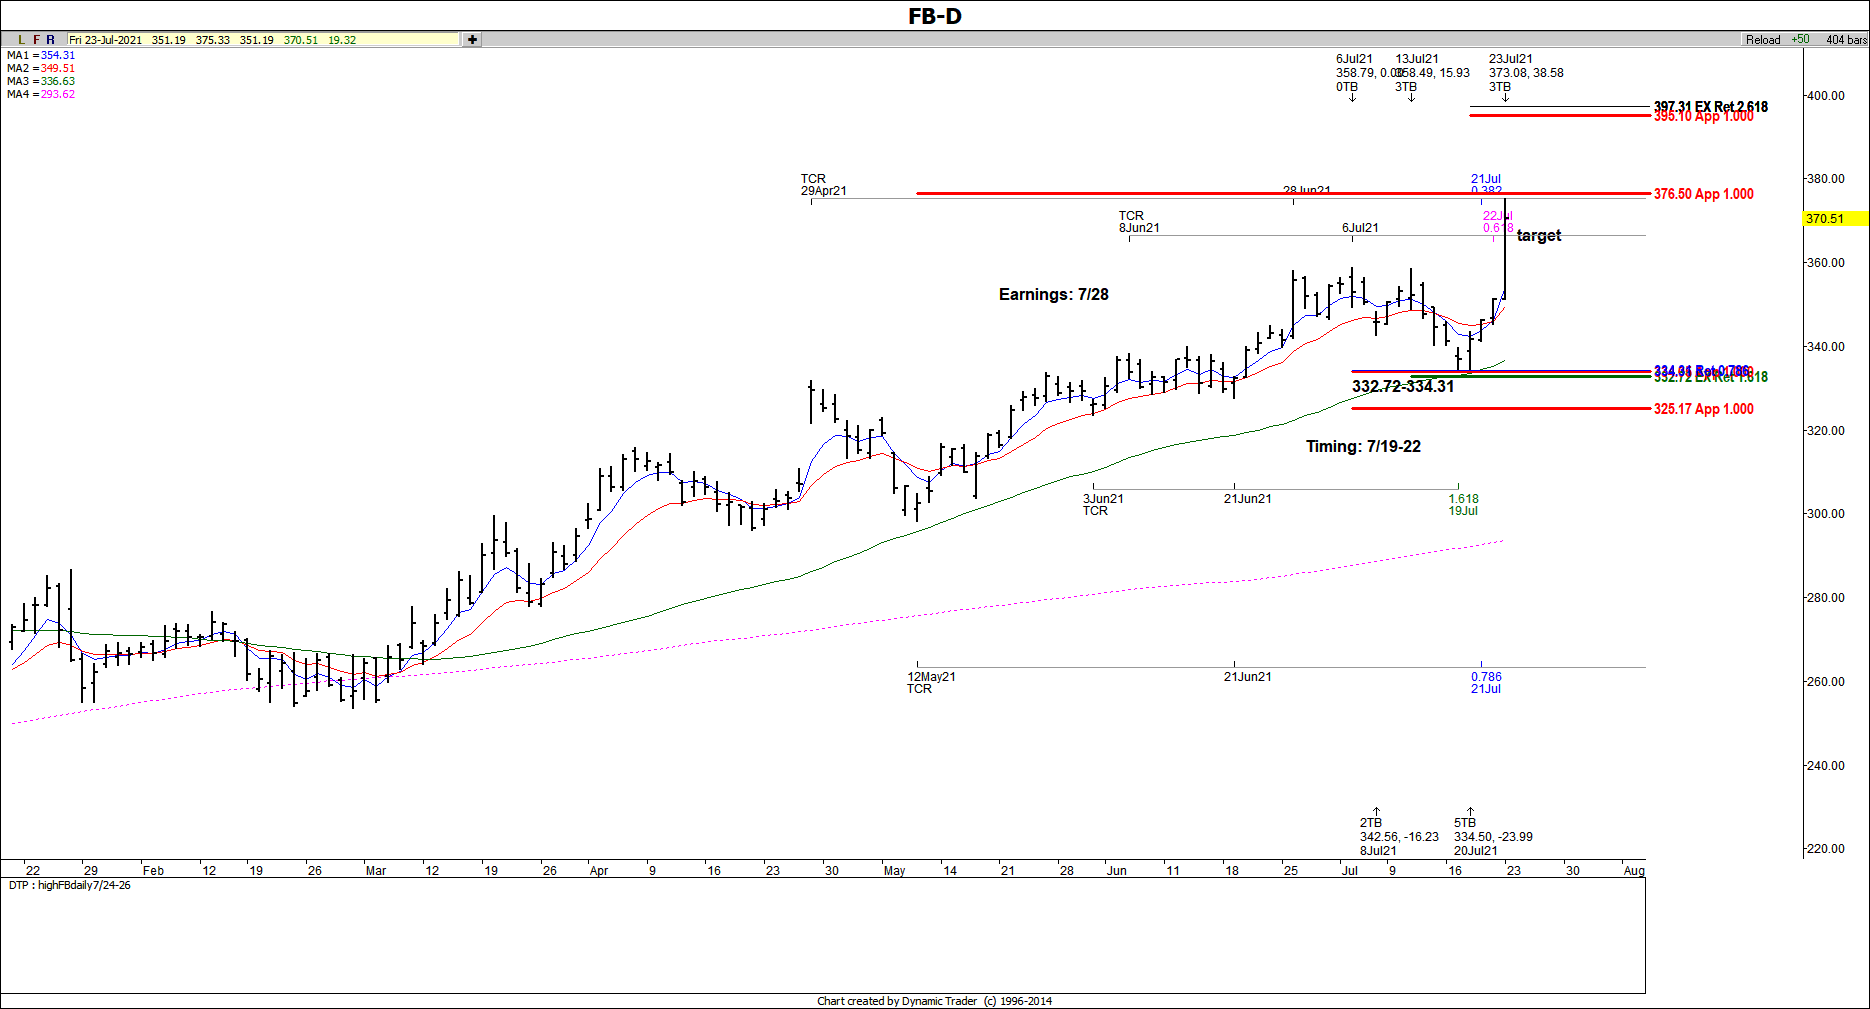Click the Jul label on the date axis

click(x=1350, y=871)
